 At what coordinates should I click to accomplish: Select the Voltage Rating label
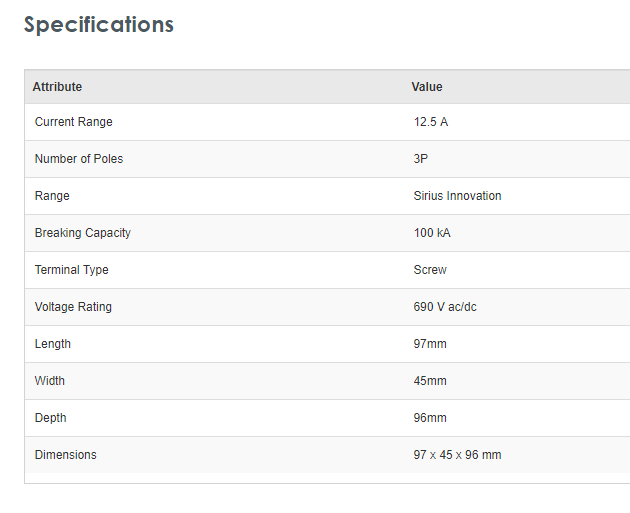tap(73, 307)
